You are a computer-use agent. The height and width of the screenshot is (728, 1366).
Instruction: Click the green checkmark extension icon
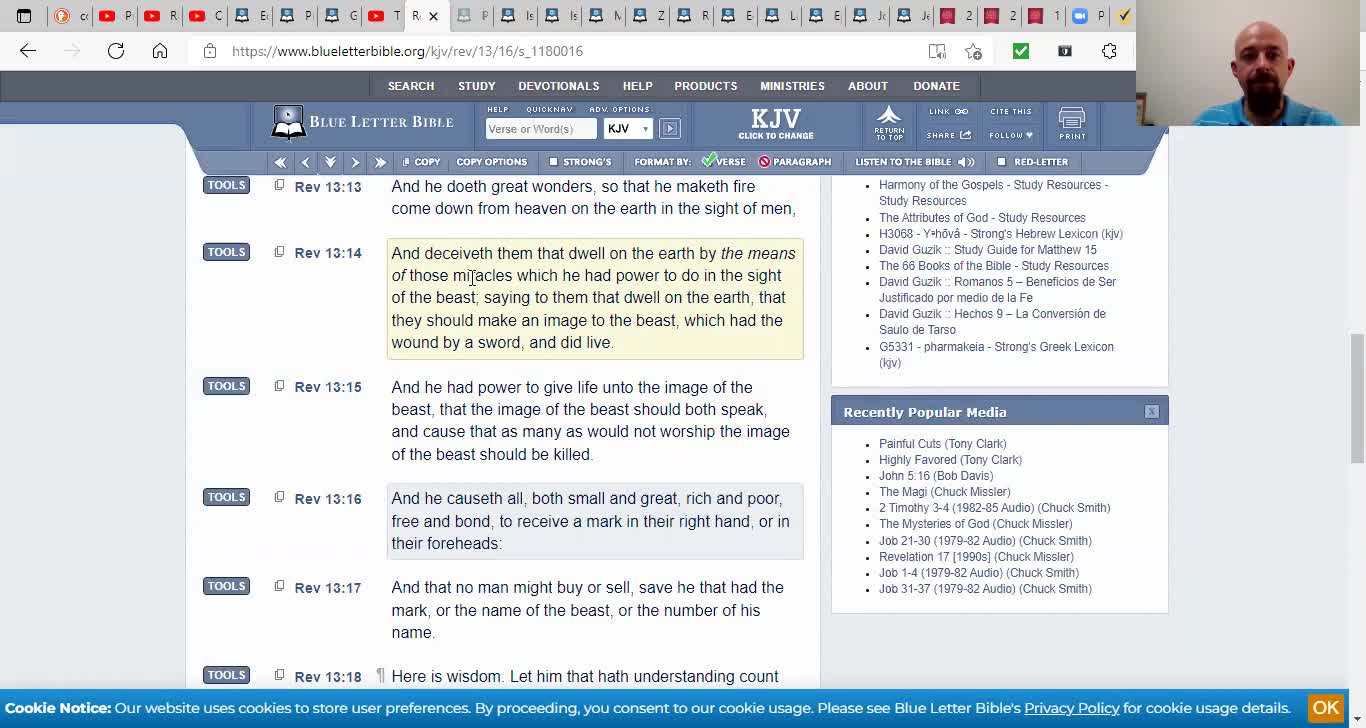(1021, 51)
